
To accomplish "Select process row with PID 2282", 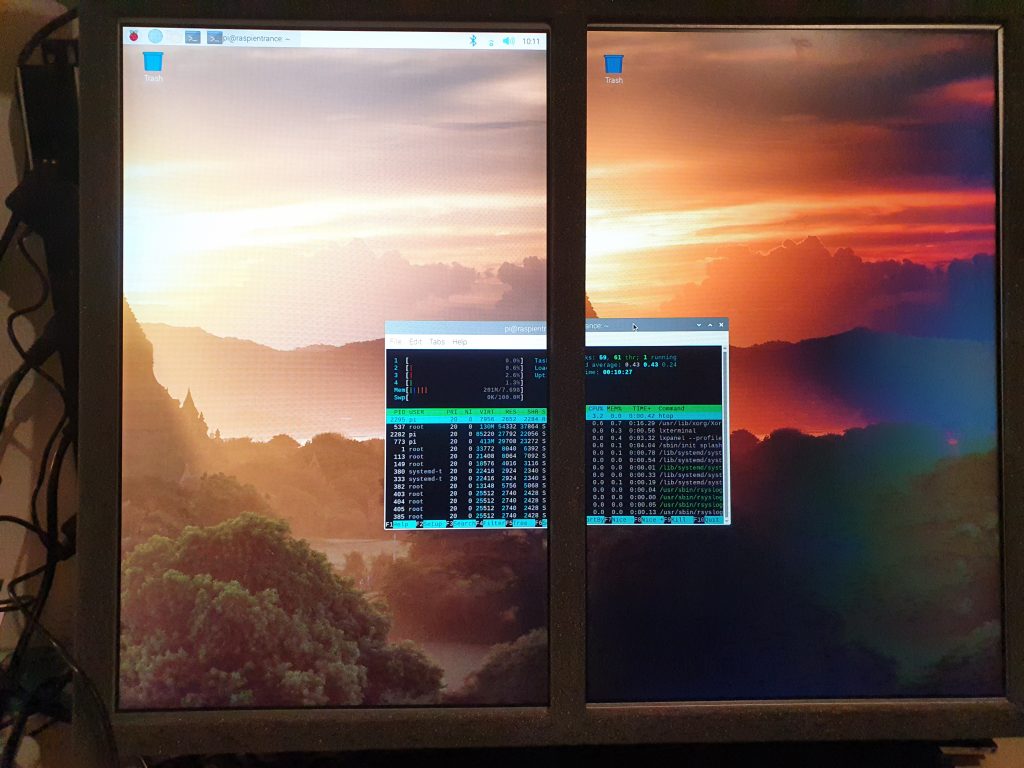I will [466, 434].
